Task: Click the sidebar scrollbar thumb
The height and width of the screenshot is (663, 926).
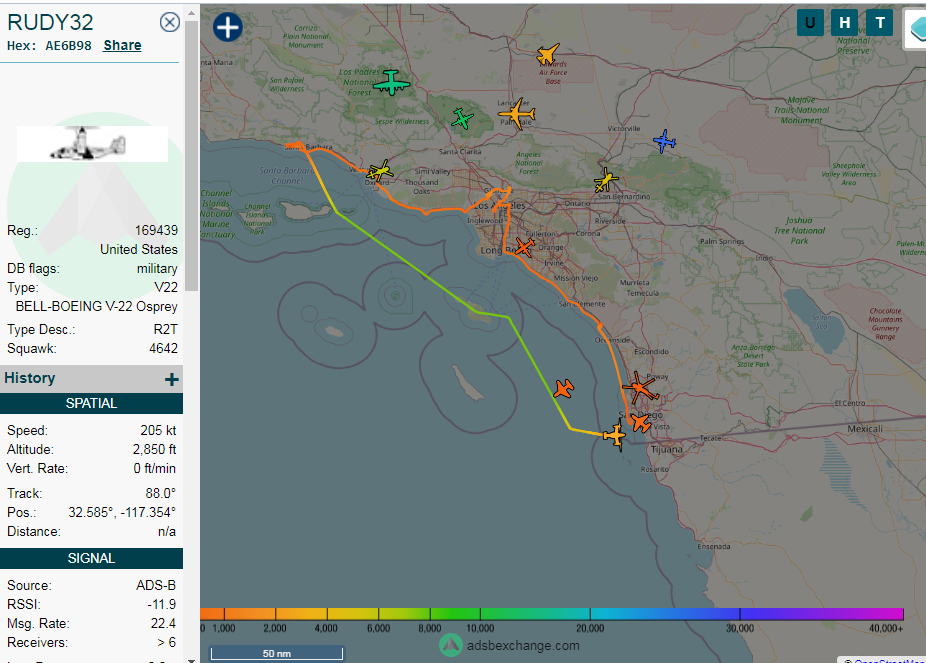Action: tap(191, 156)
